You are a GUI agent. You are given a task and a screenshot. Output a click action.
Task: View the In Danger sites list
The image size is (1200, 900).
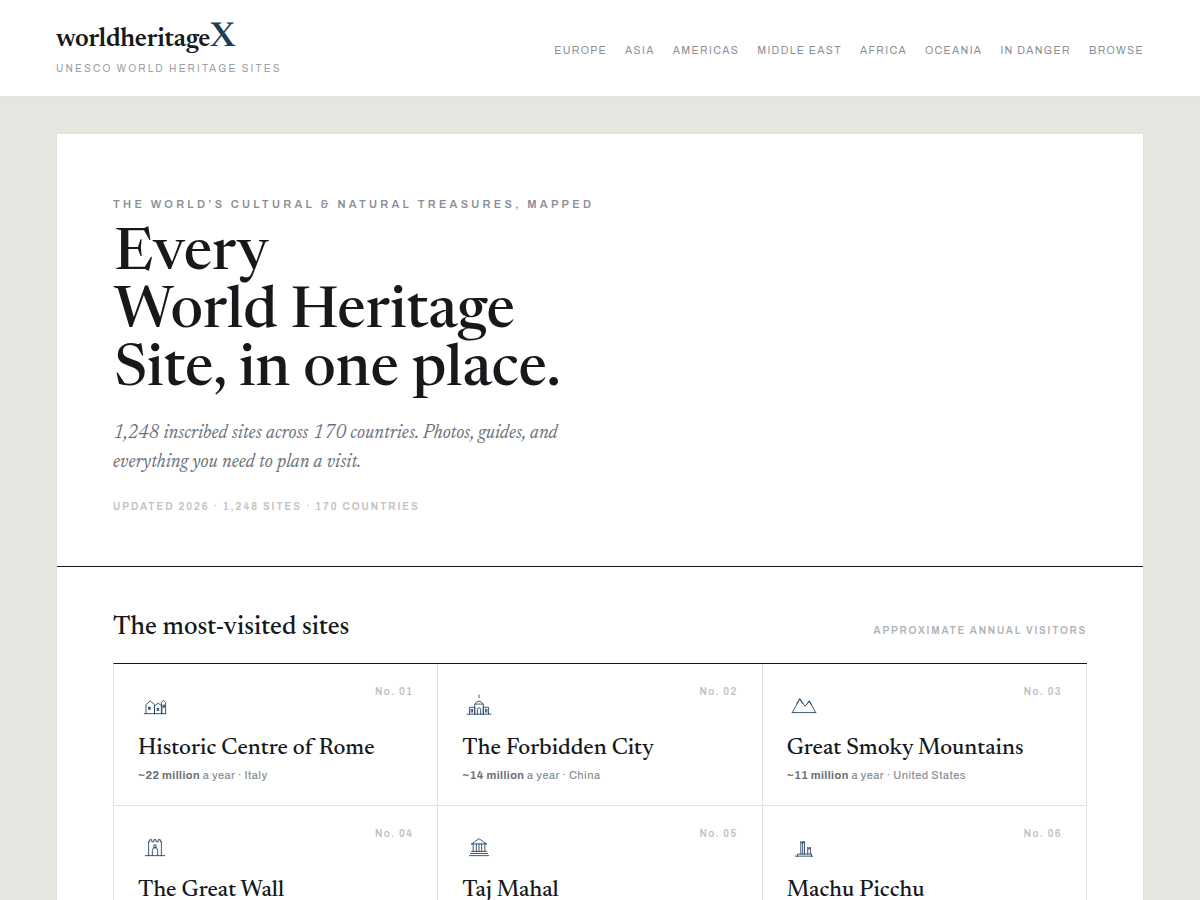coord(1035,50)
